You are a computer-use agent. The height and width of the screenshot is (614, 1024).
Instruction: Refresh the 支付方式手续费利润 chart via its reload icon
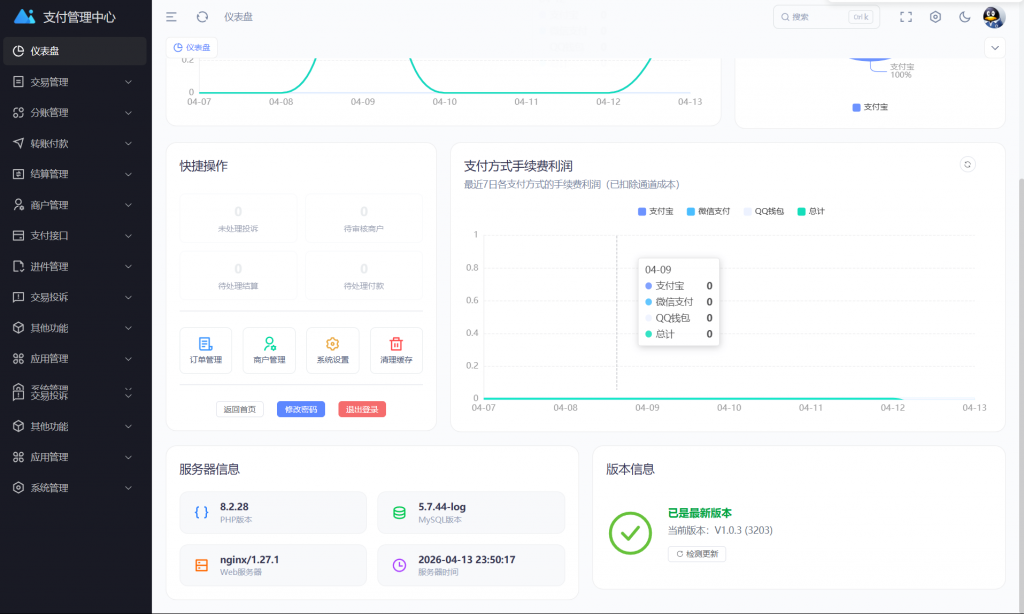[968, 164]
